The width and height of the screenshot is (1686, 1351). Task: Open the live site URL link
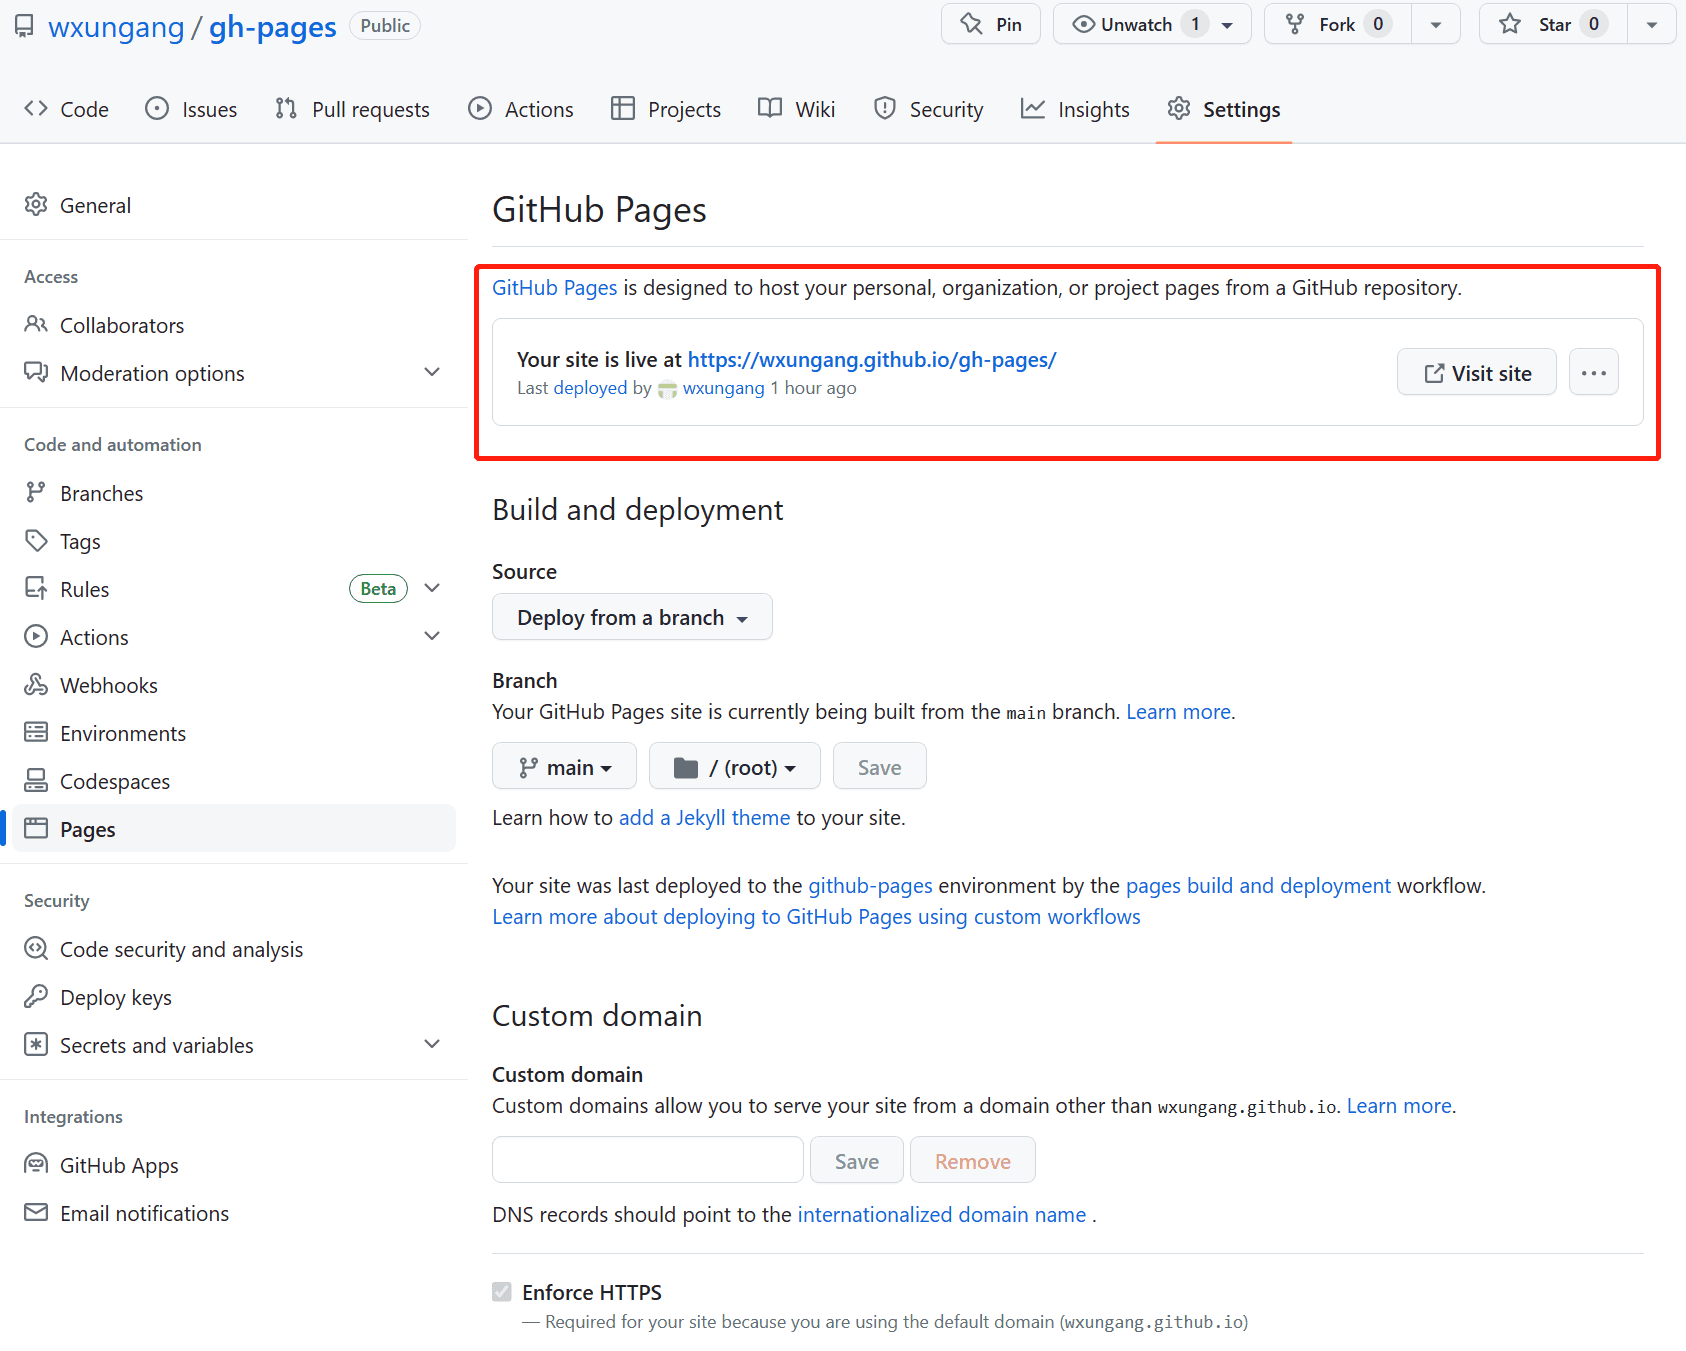point(872,359)
